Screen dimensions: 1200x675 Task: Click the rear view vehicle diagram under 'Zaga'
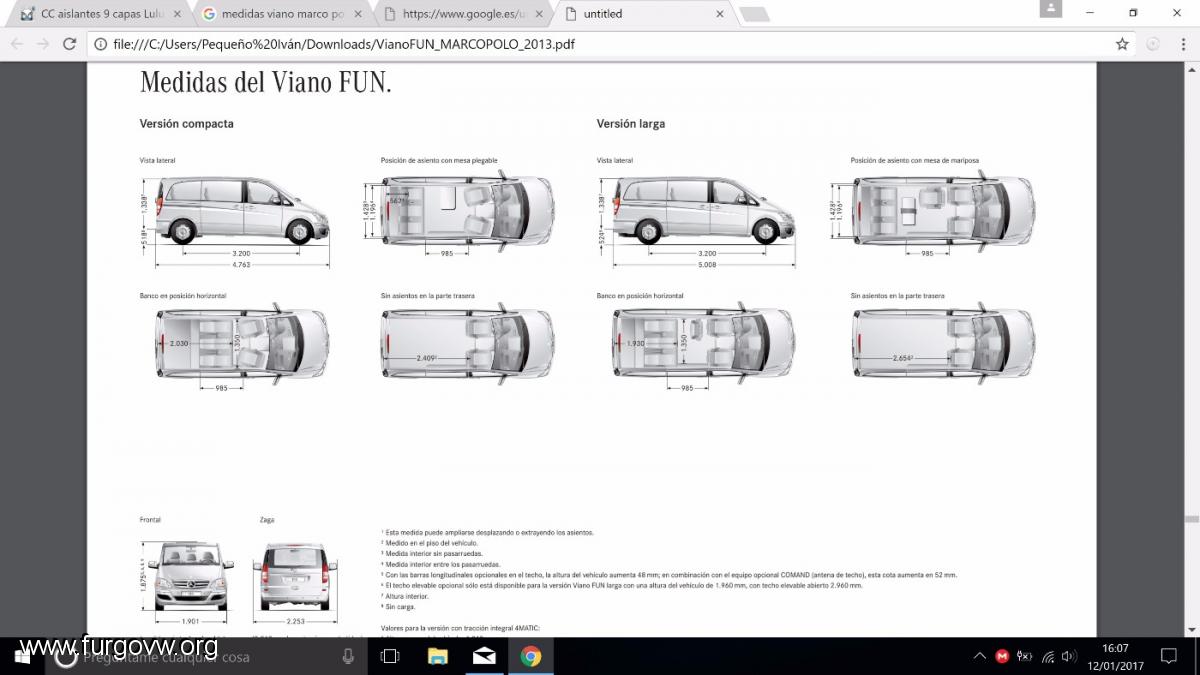(294, 576)
